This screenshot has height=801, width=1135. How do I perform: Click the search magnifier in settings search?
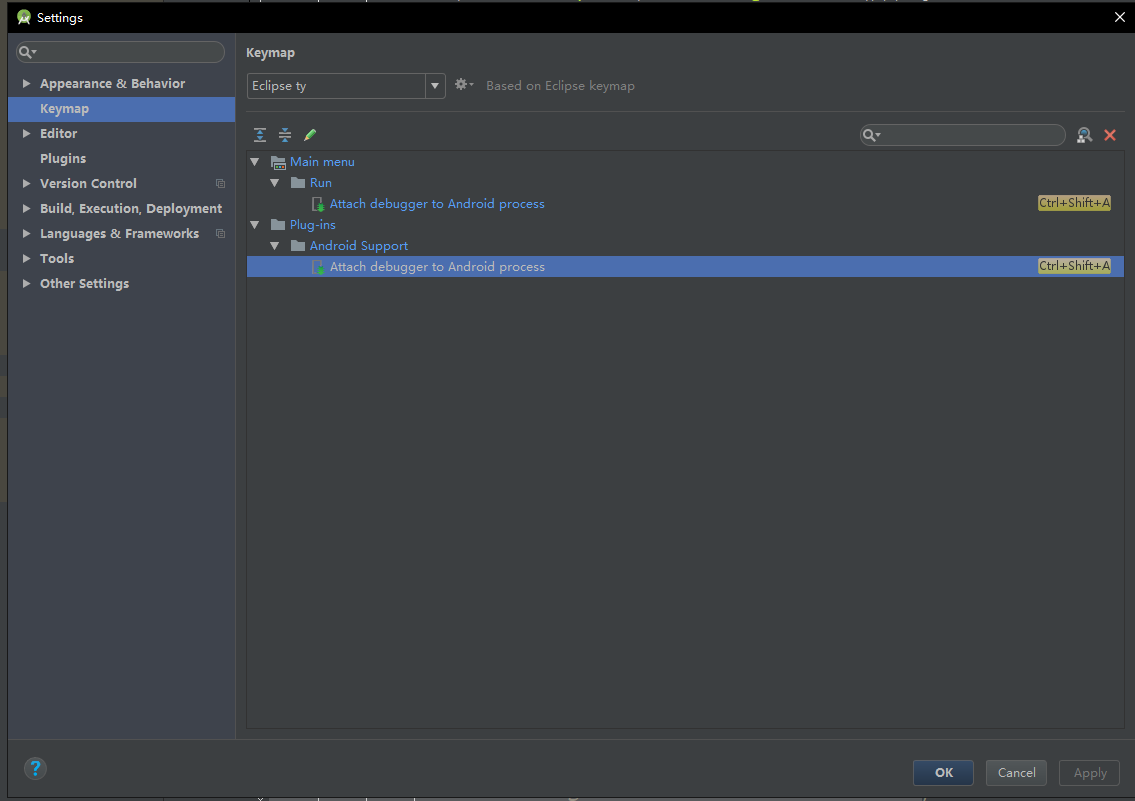tap(27, 52)
